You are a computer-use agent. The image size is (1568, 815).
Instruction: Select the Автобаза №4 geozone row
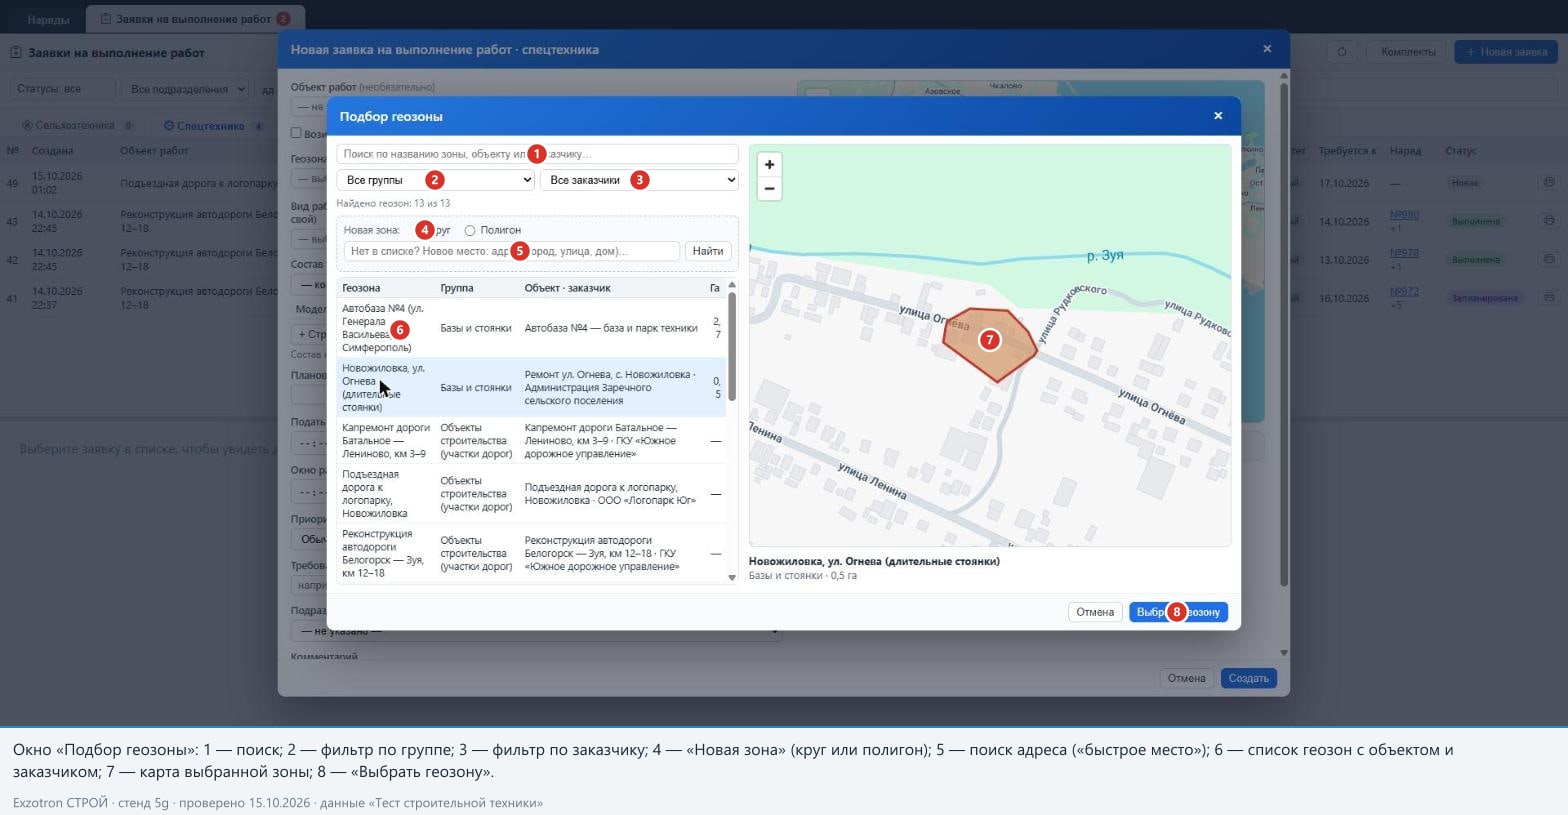[x=531, y=328]
